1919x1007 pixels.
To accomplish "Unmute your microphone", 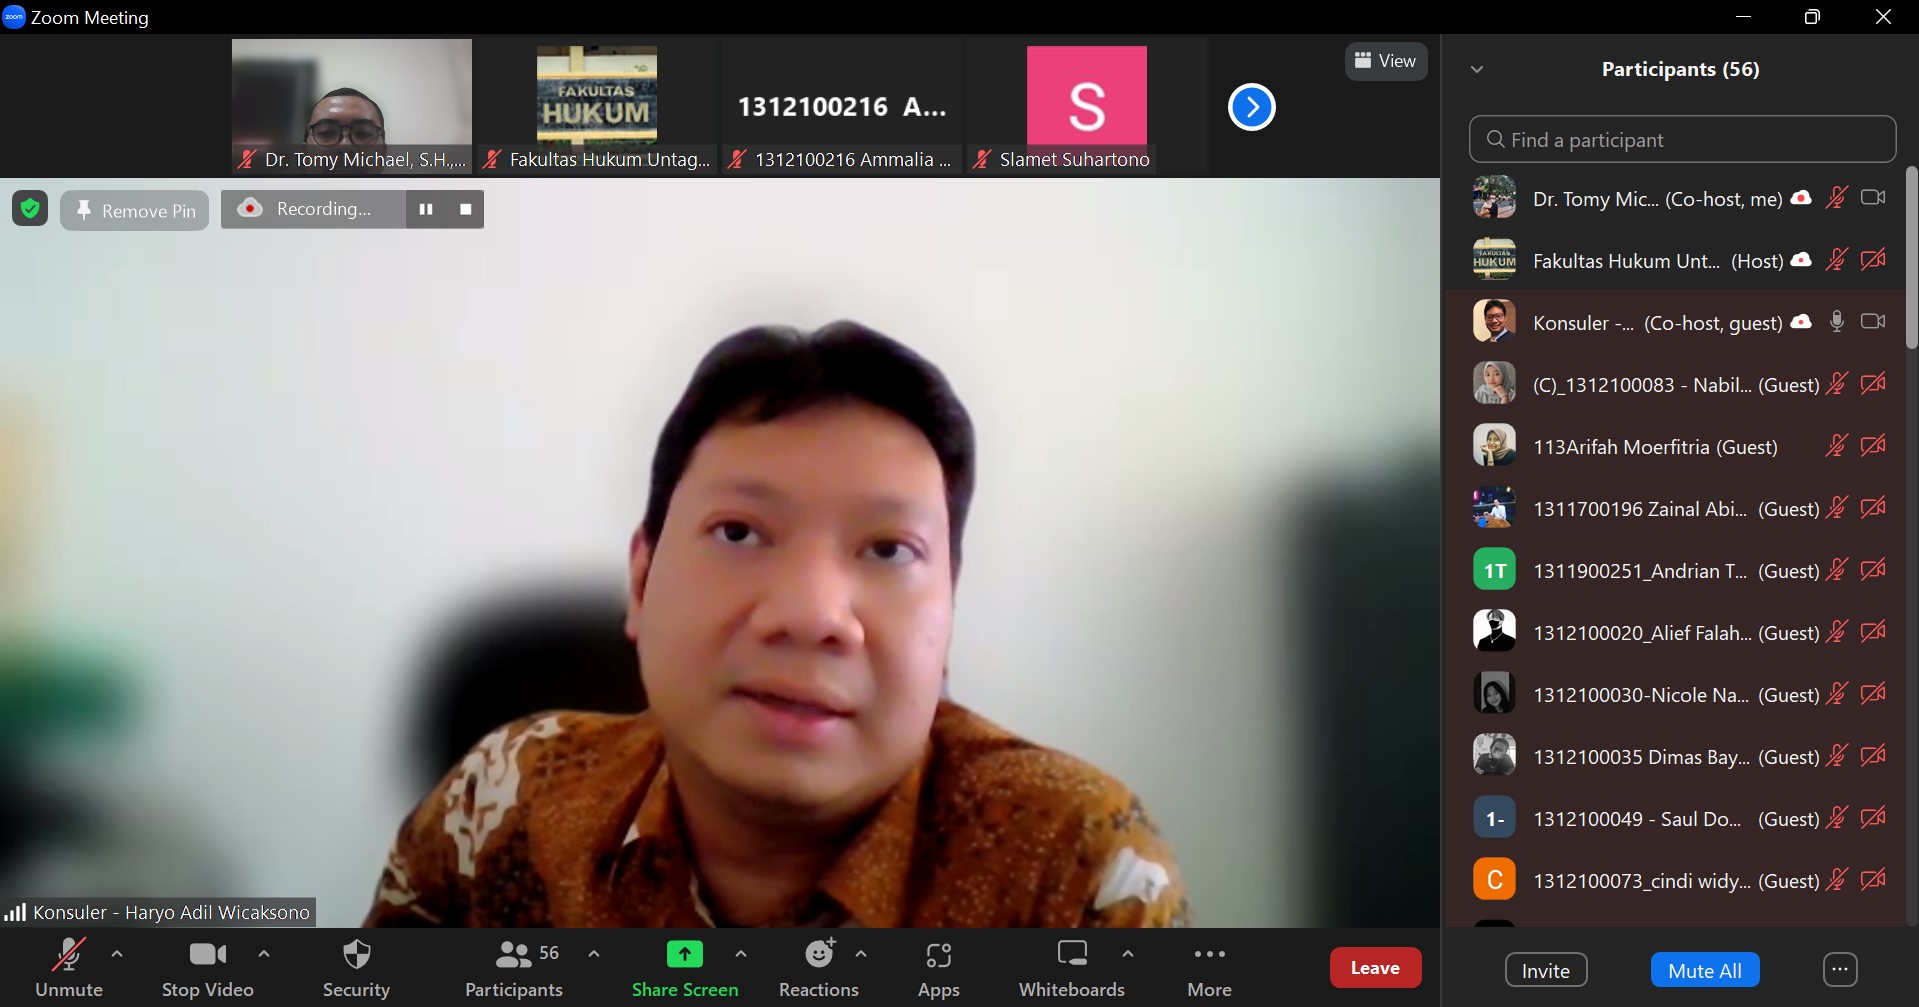I will (x=68, y=968).
